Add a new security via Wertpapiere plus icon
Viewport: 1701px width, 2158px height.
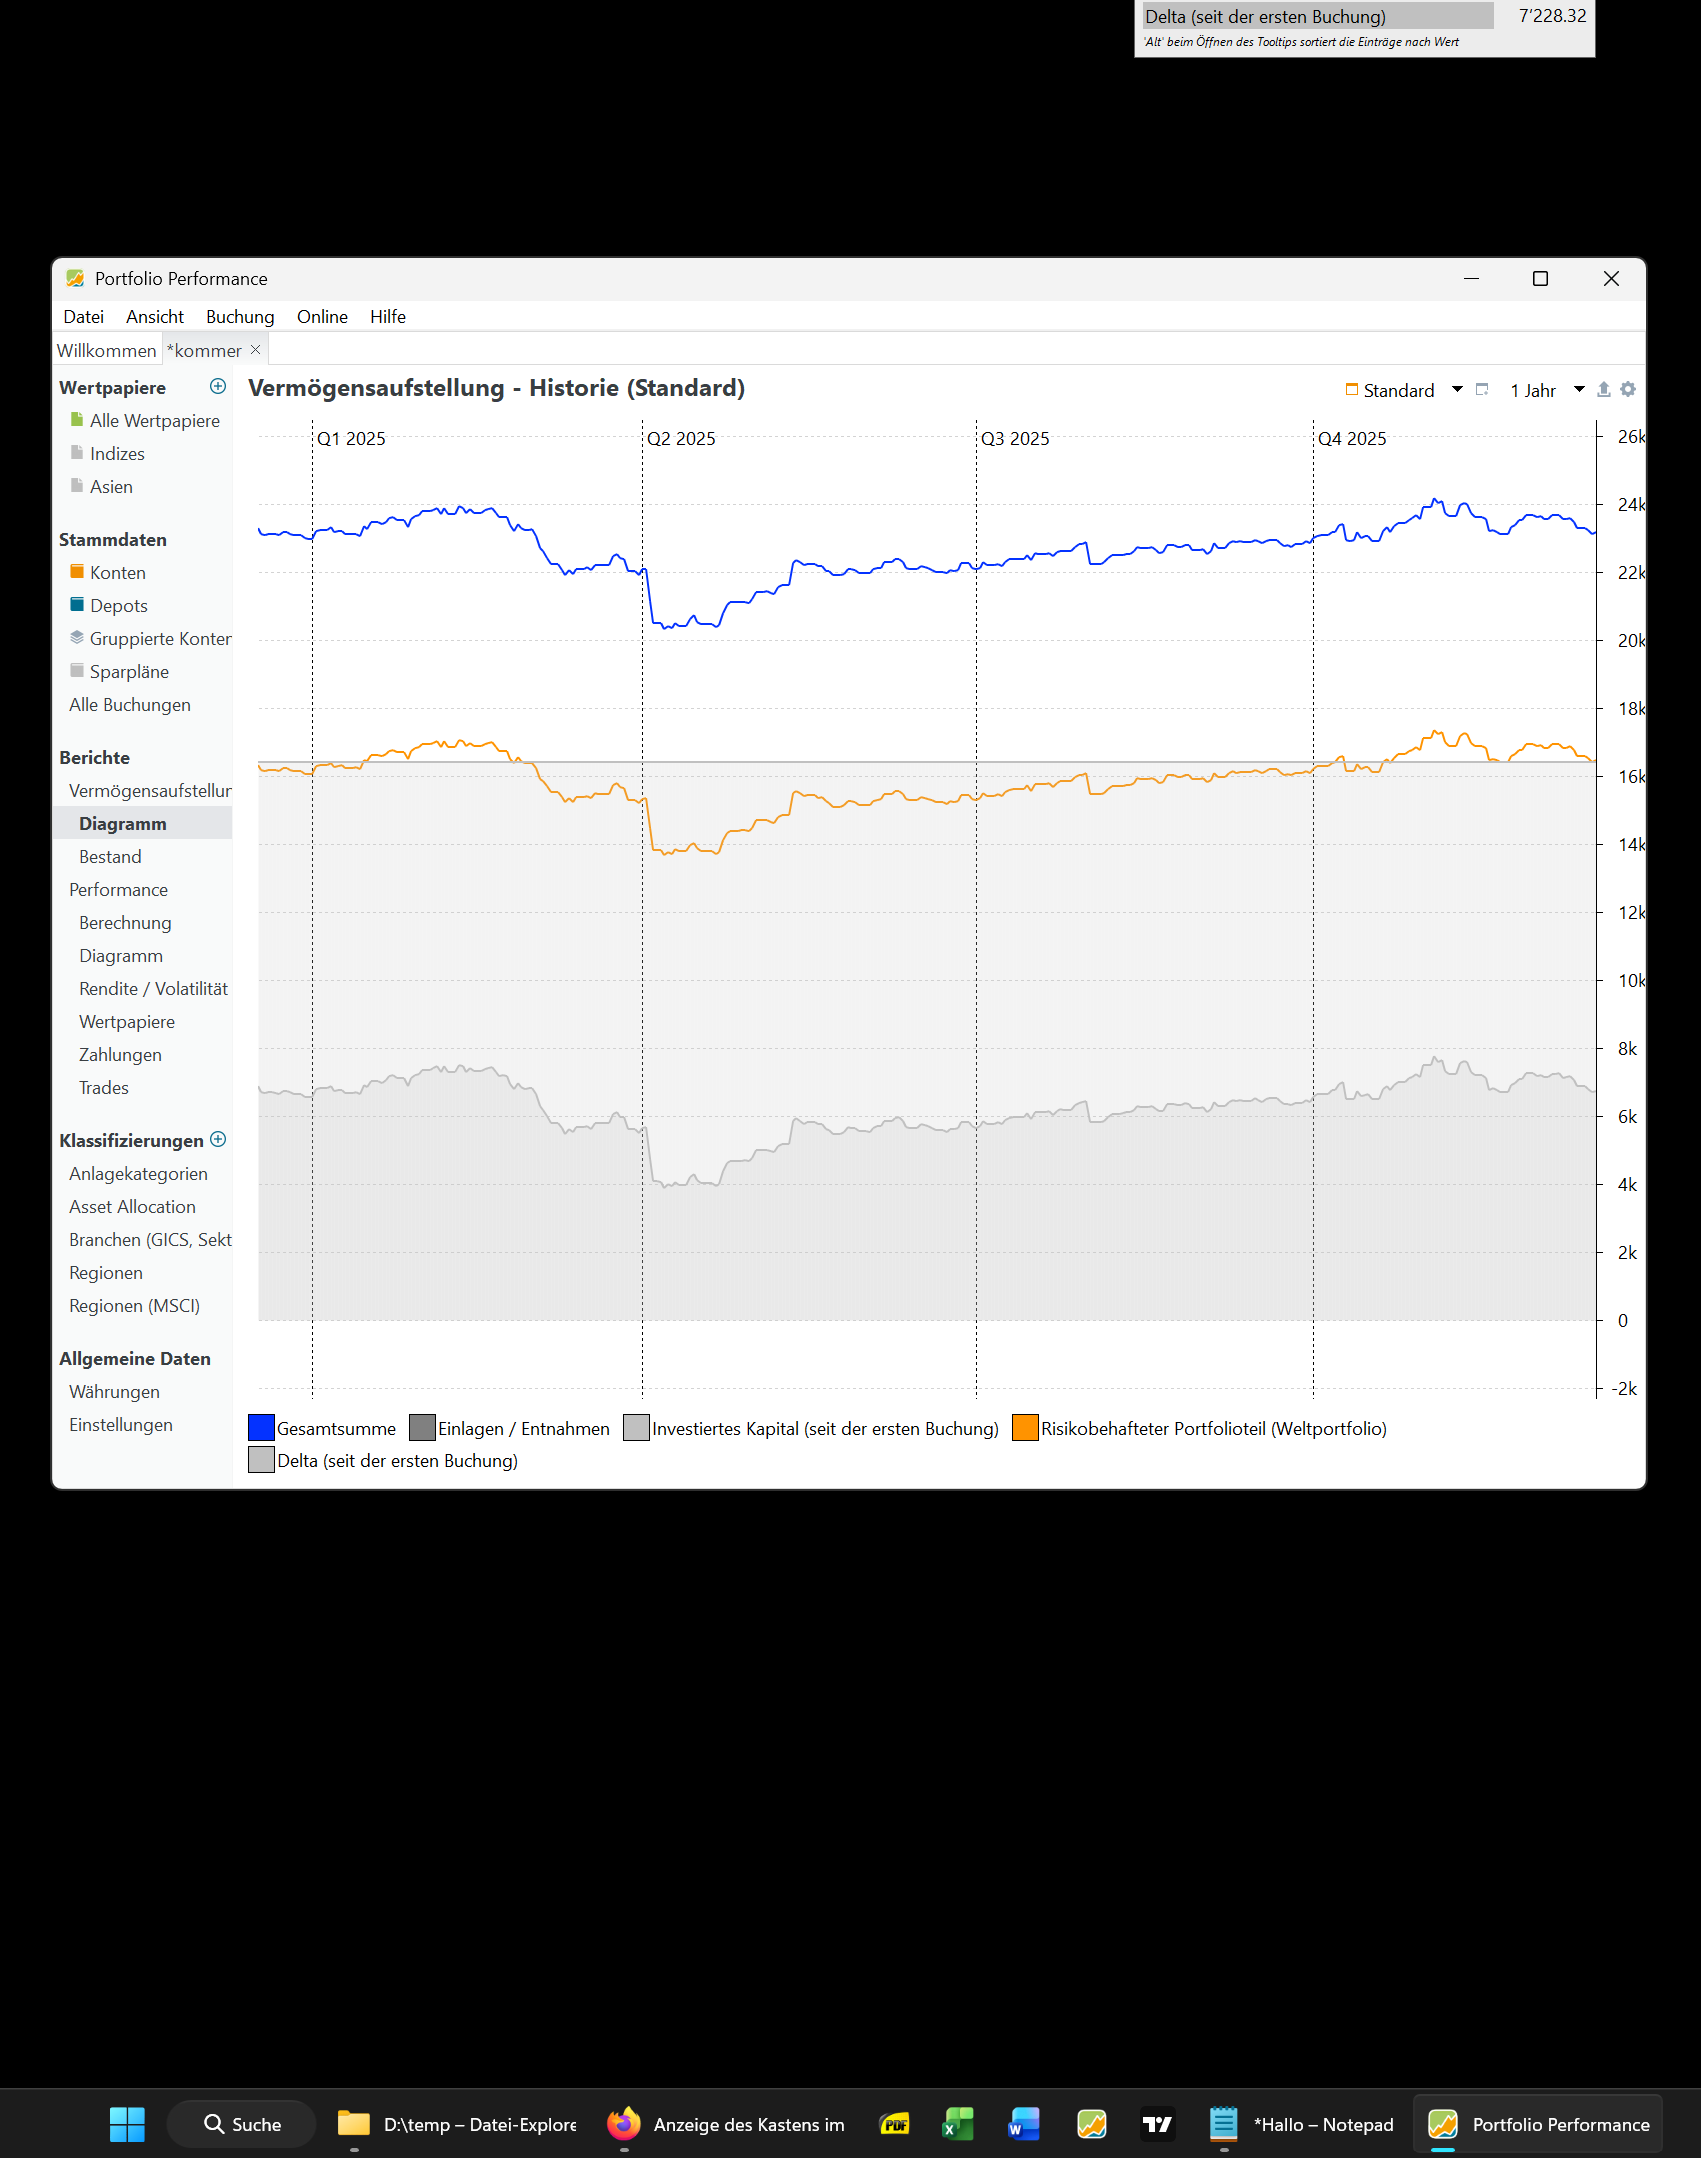(218, 387)
